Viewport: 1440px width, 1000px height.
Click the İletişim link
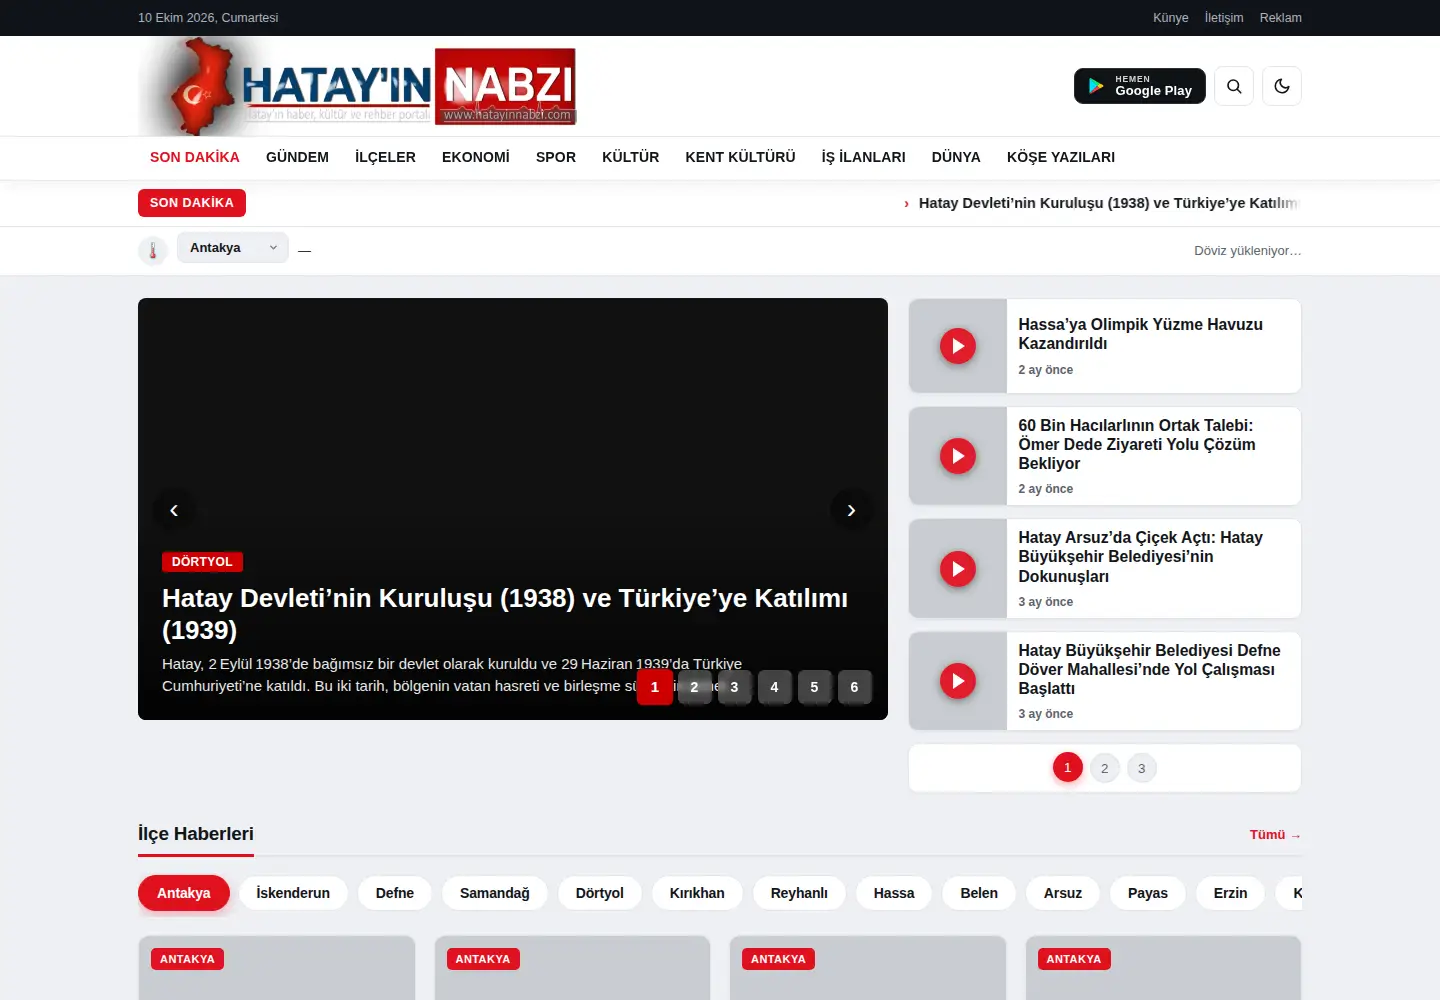click(x=1224, y=18)
